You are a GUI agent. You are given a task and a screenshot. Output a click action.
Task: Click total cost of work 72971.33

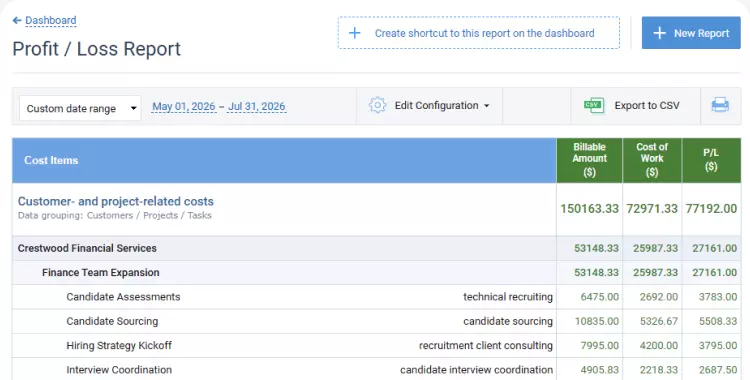[x=652, y=209]
